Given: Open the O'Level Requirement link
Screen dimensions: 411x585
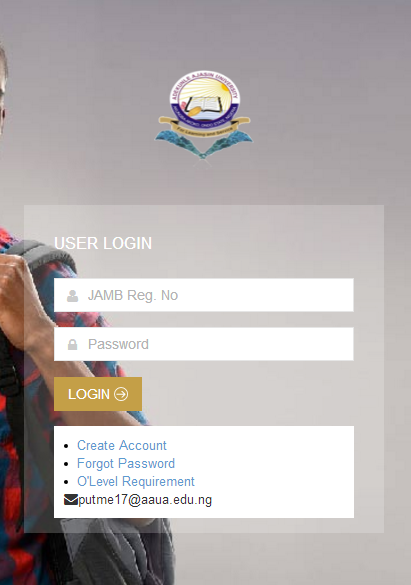Looking at the screenshot, I should 136,481.
